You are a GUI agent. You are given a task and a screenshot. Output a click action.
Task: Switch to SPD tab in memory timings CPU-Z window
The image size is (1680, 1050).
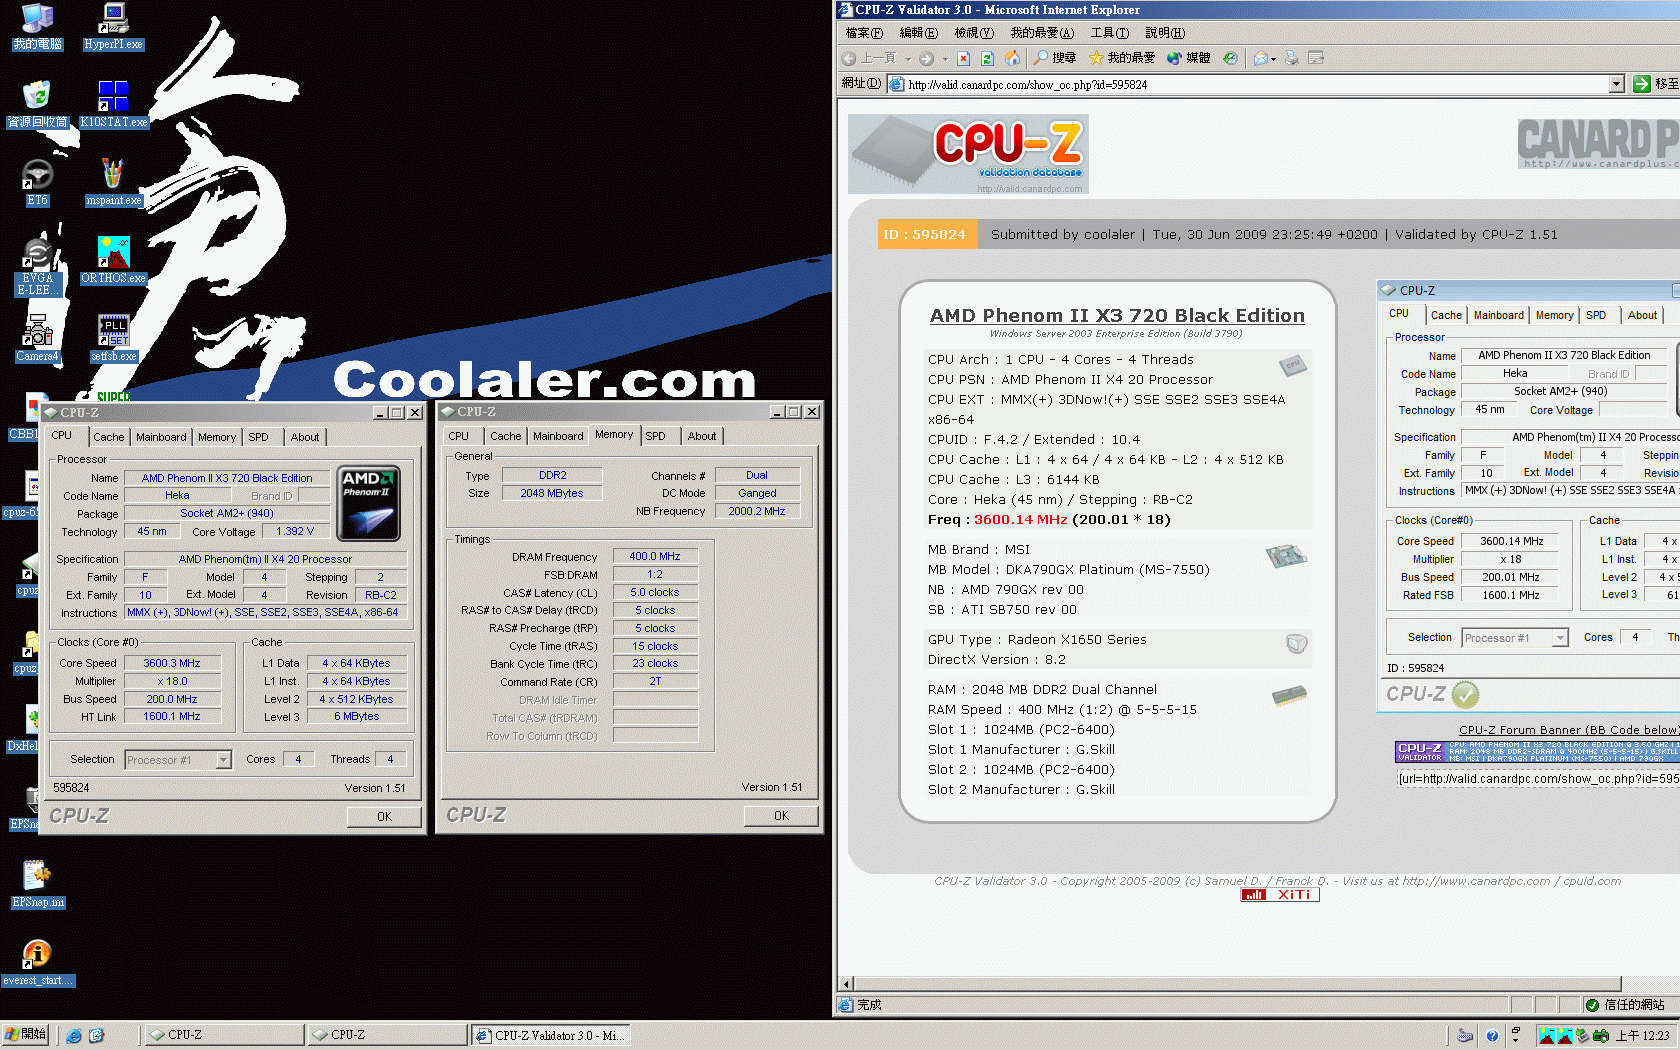tap(655, 436)
